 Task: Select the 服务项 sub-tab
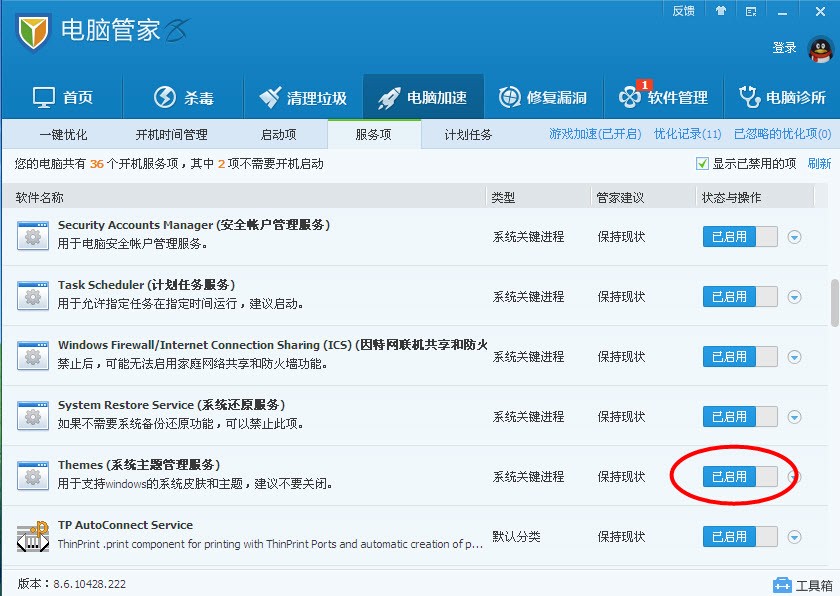coord(374,134)
